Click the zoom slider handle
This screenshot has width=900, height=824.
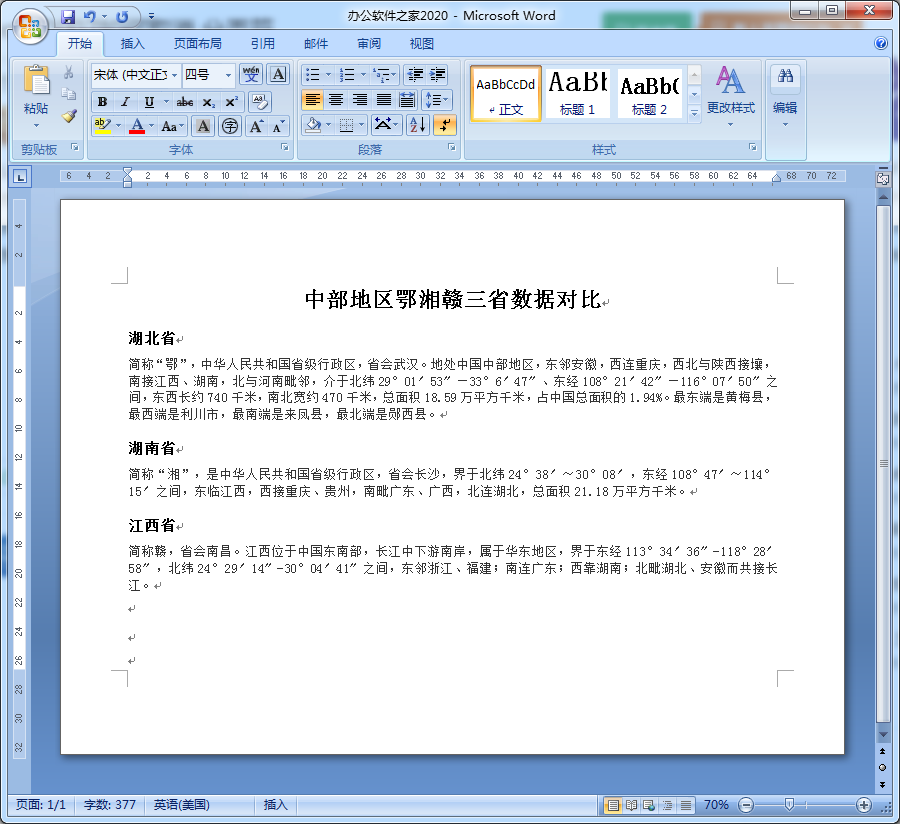click(x=789, y=805)
